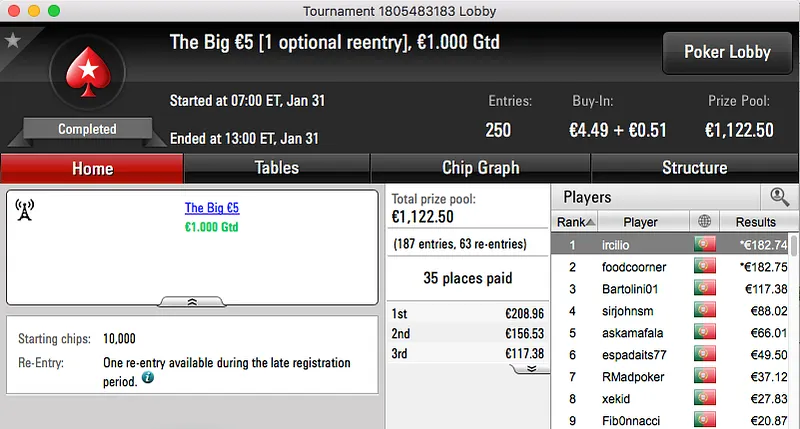Screen dimensions: 800x429
Task: Click ircilio's Portugal flag icon
Action: 704,244
